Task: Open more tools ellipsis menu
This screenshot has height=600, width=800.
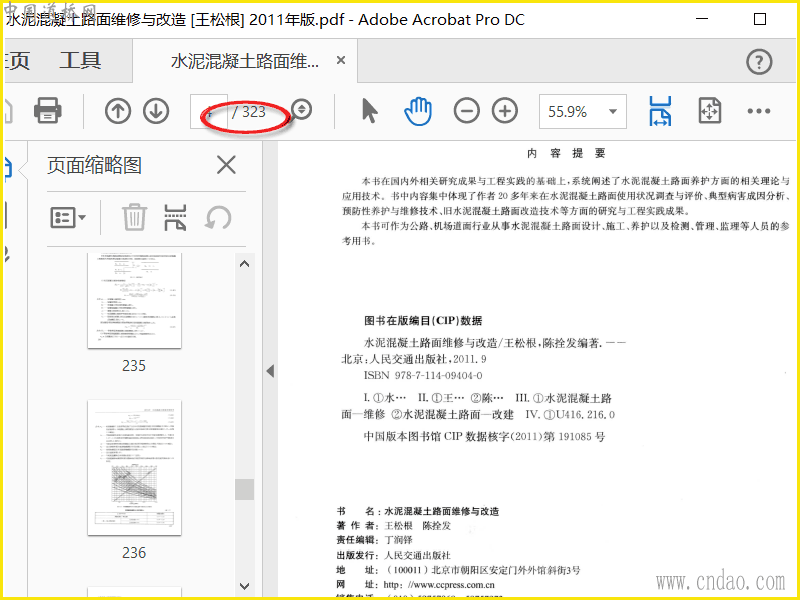Action: [x=759, y=111]
